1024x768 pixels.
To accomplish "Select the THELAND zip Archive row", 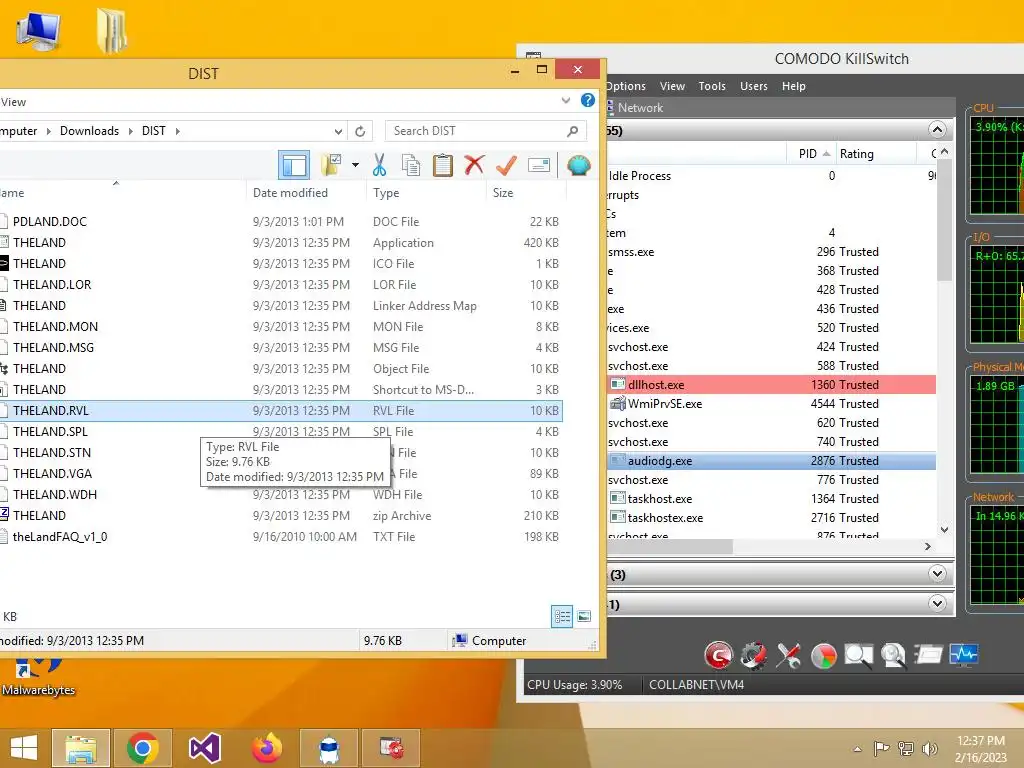I will point(281,516).
